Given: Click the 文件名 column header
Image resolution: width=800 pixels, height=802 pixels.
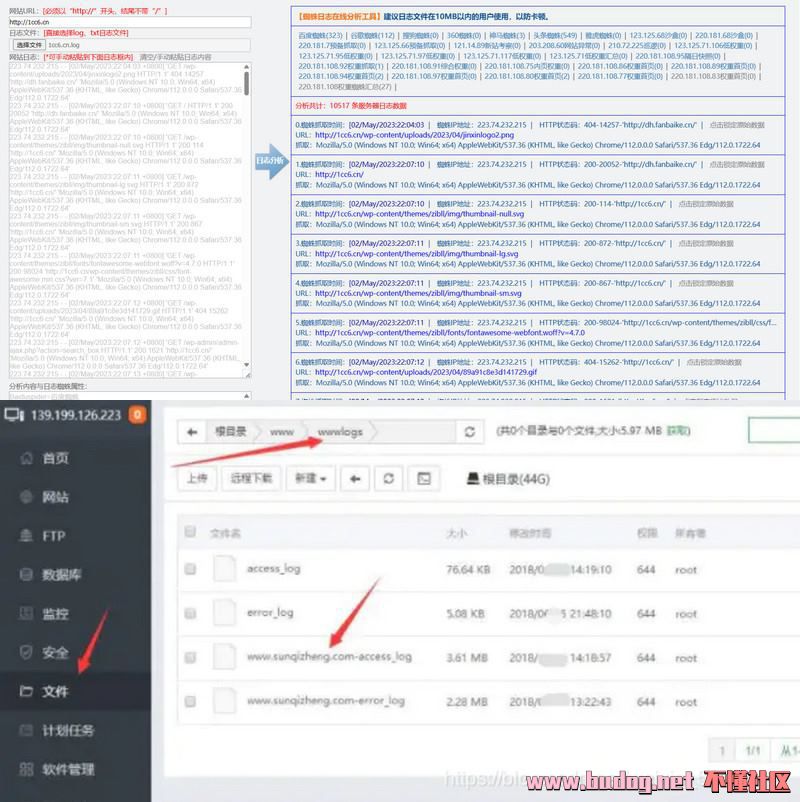Looking at the screenshot, I should click(x=225, y=533).
